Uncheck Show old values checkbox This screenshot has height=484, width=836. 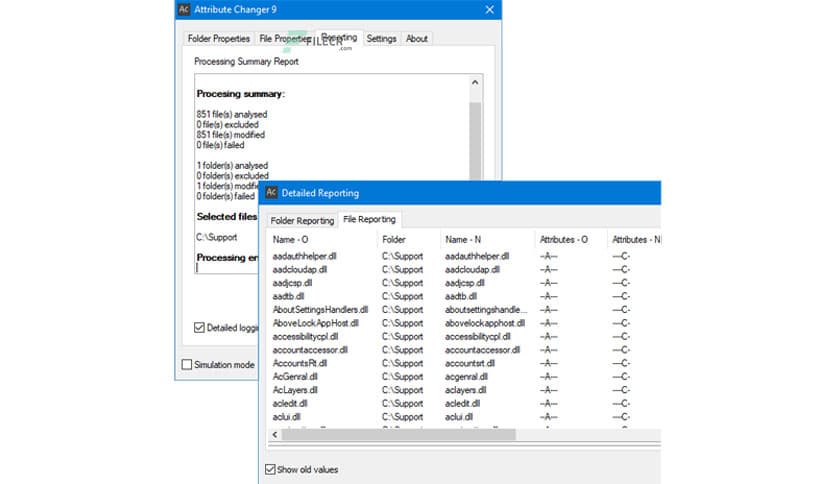click(x=270, y=469)
